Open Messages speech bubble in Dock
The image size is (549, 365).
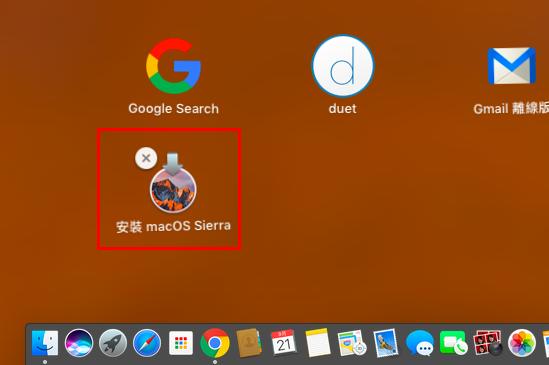point(419,343)
